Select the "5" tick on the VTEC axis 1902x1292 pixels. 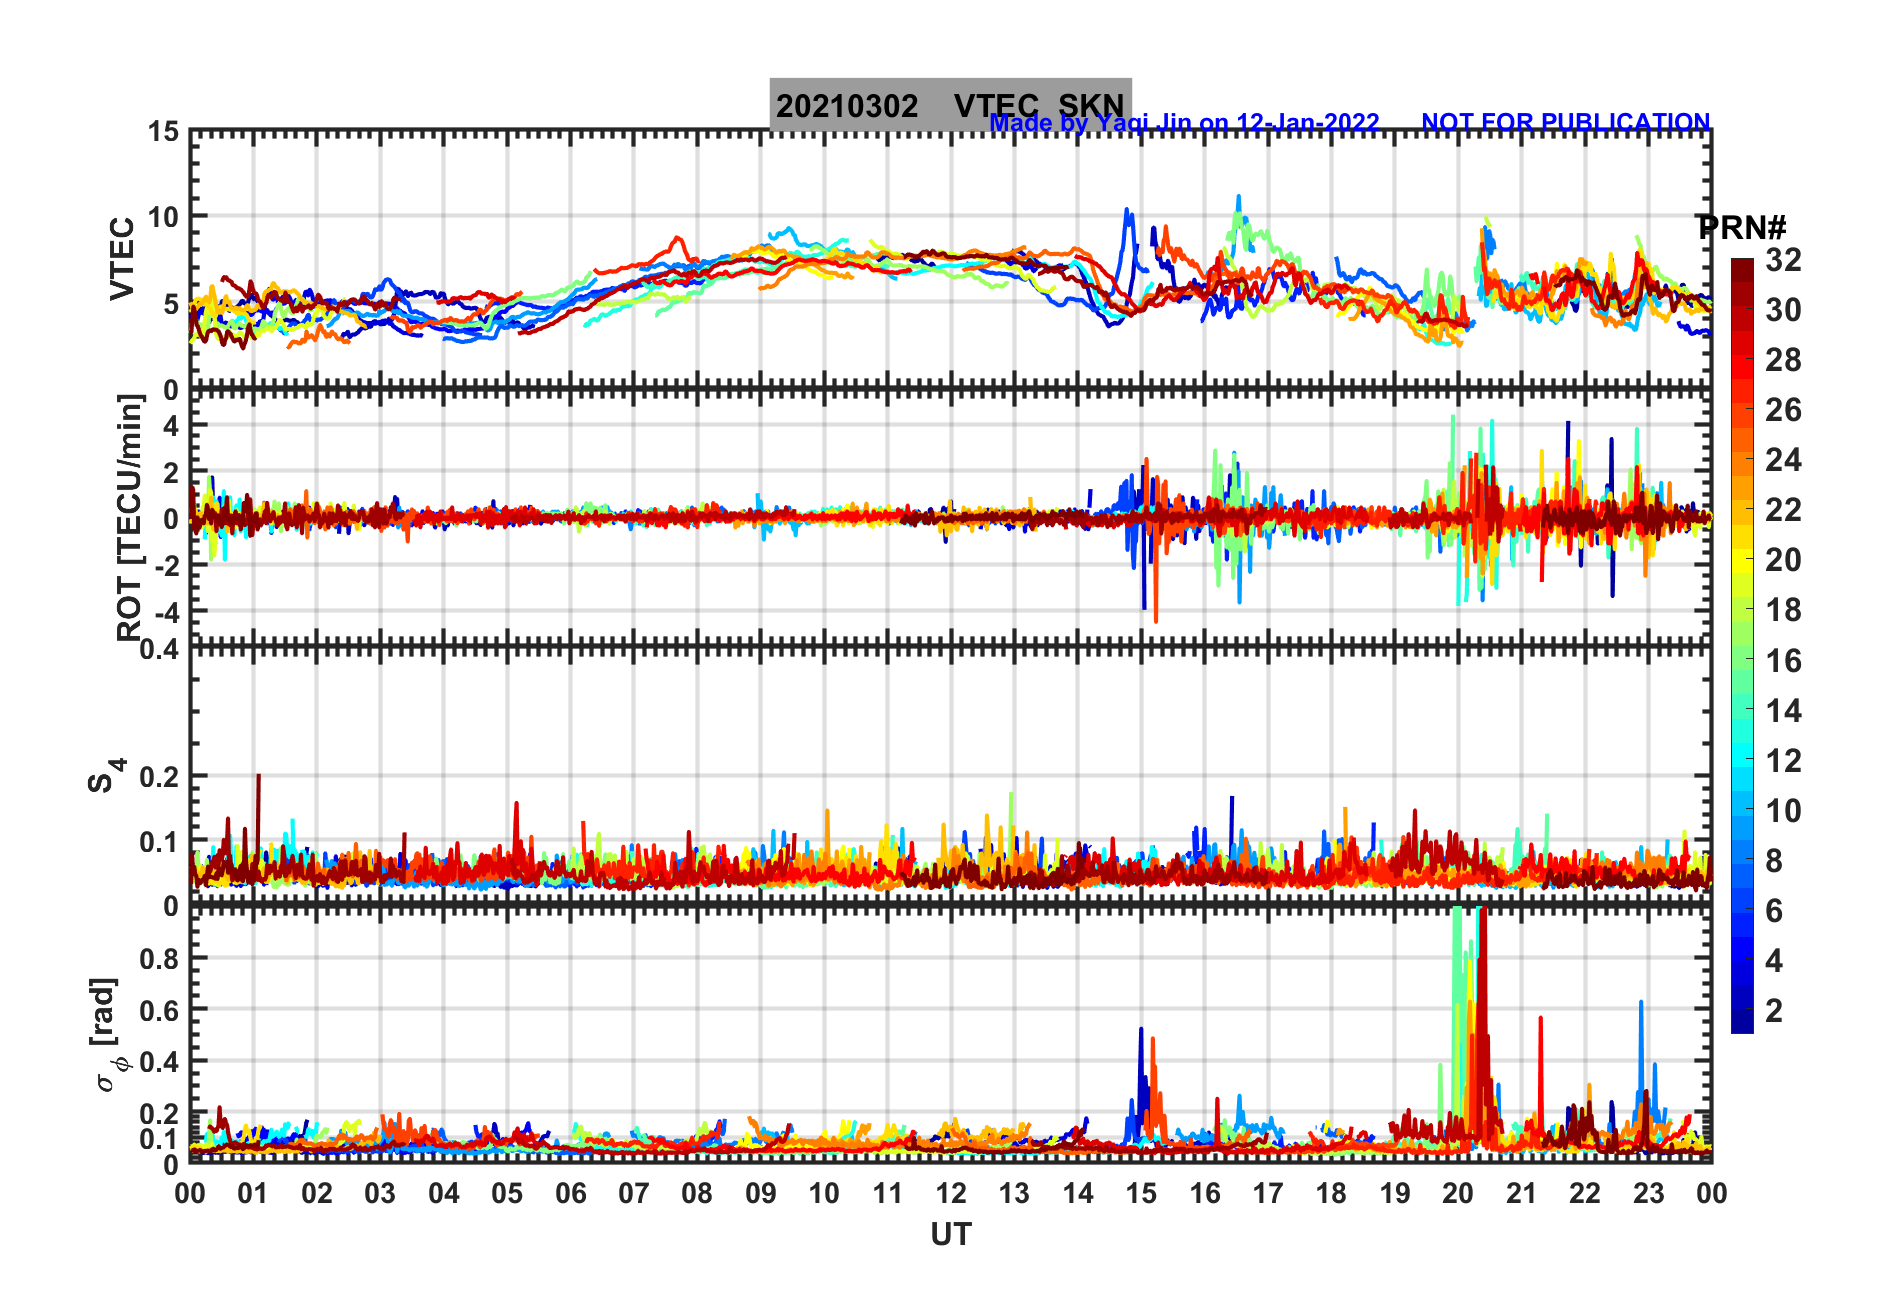coord(171,303)
